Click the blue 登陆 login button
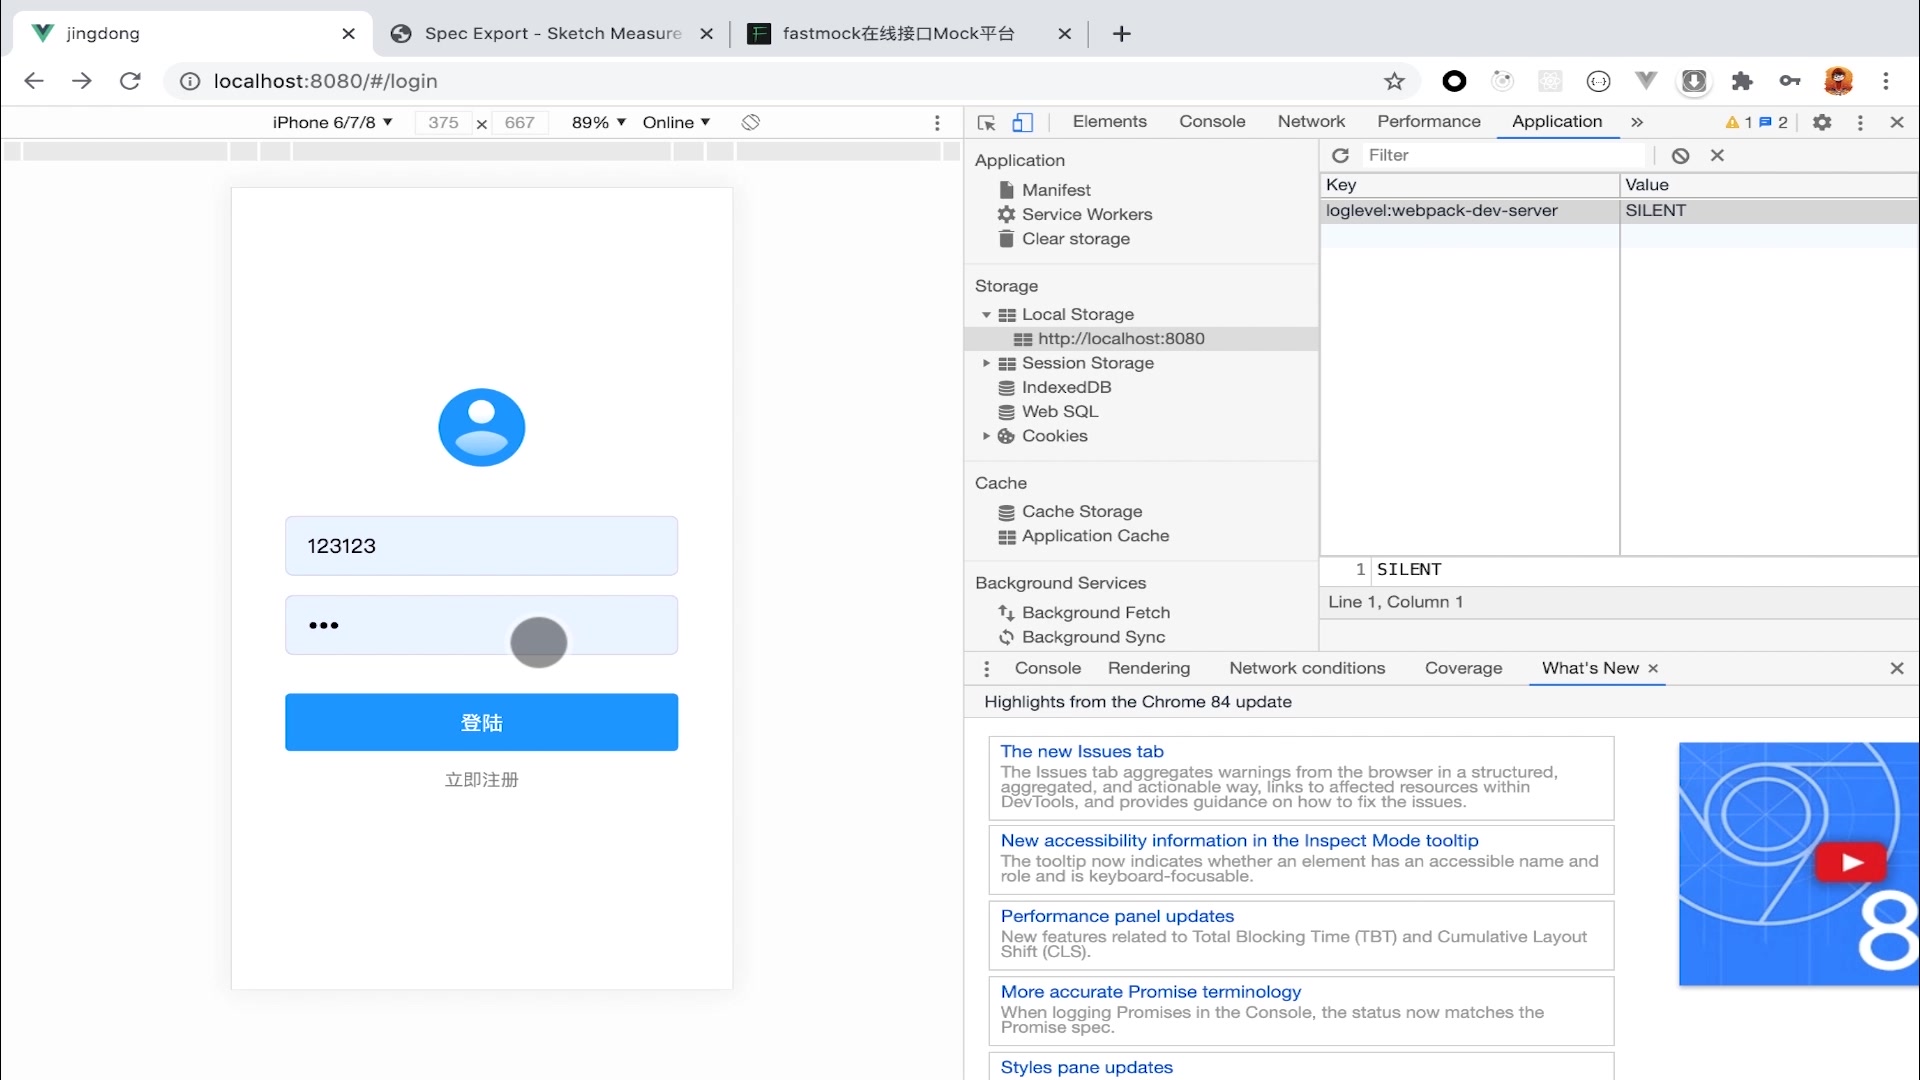 click(x=481, y=722)
